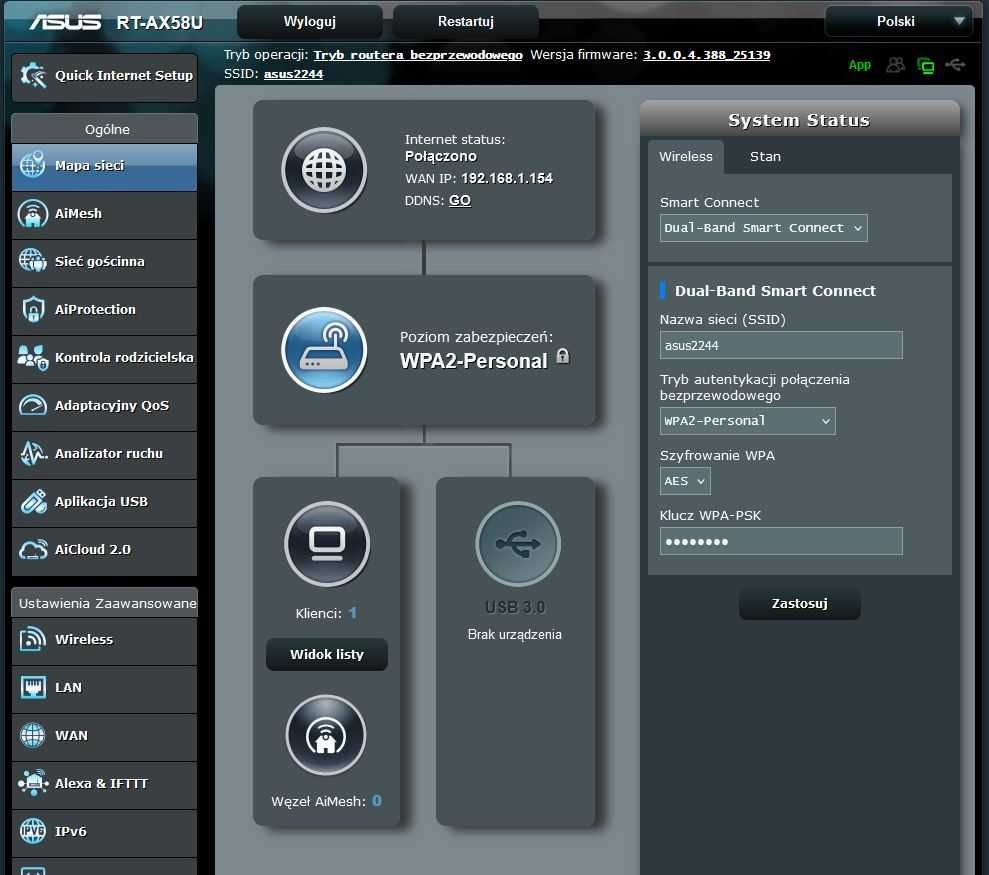Open the Analizator ruchu icon
Viewport: 989px width, 875px height.
coord(32,453)
